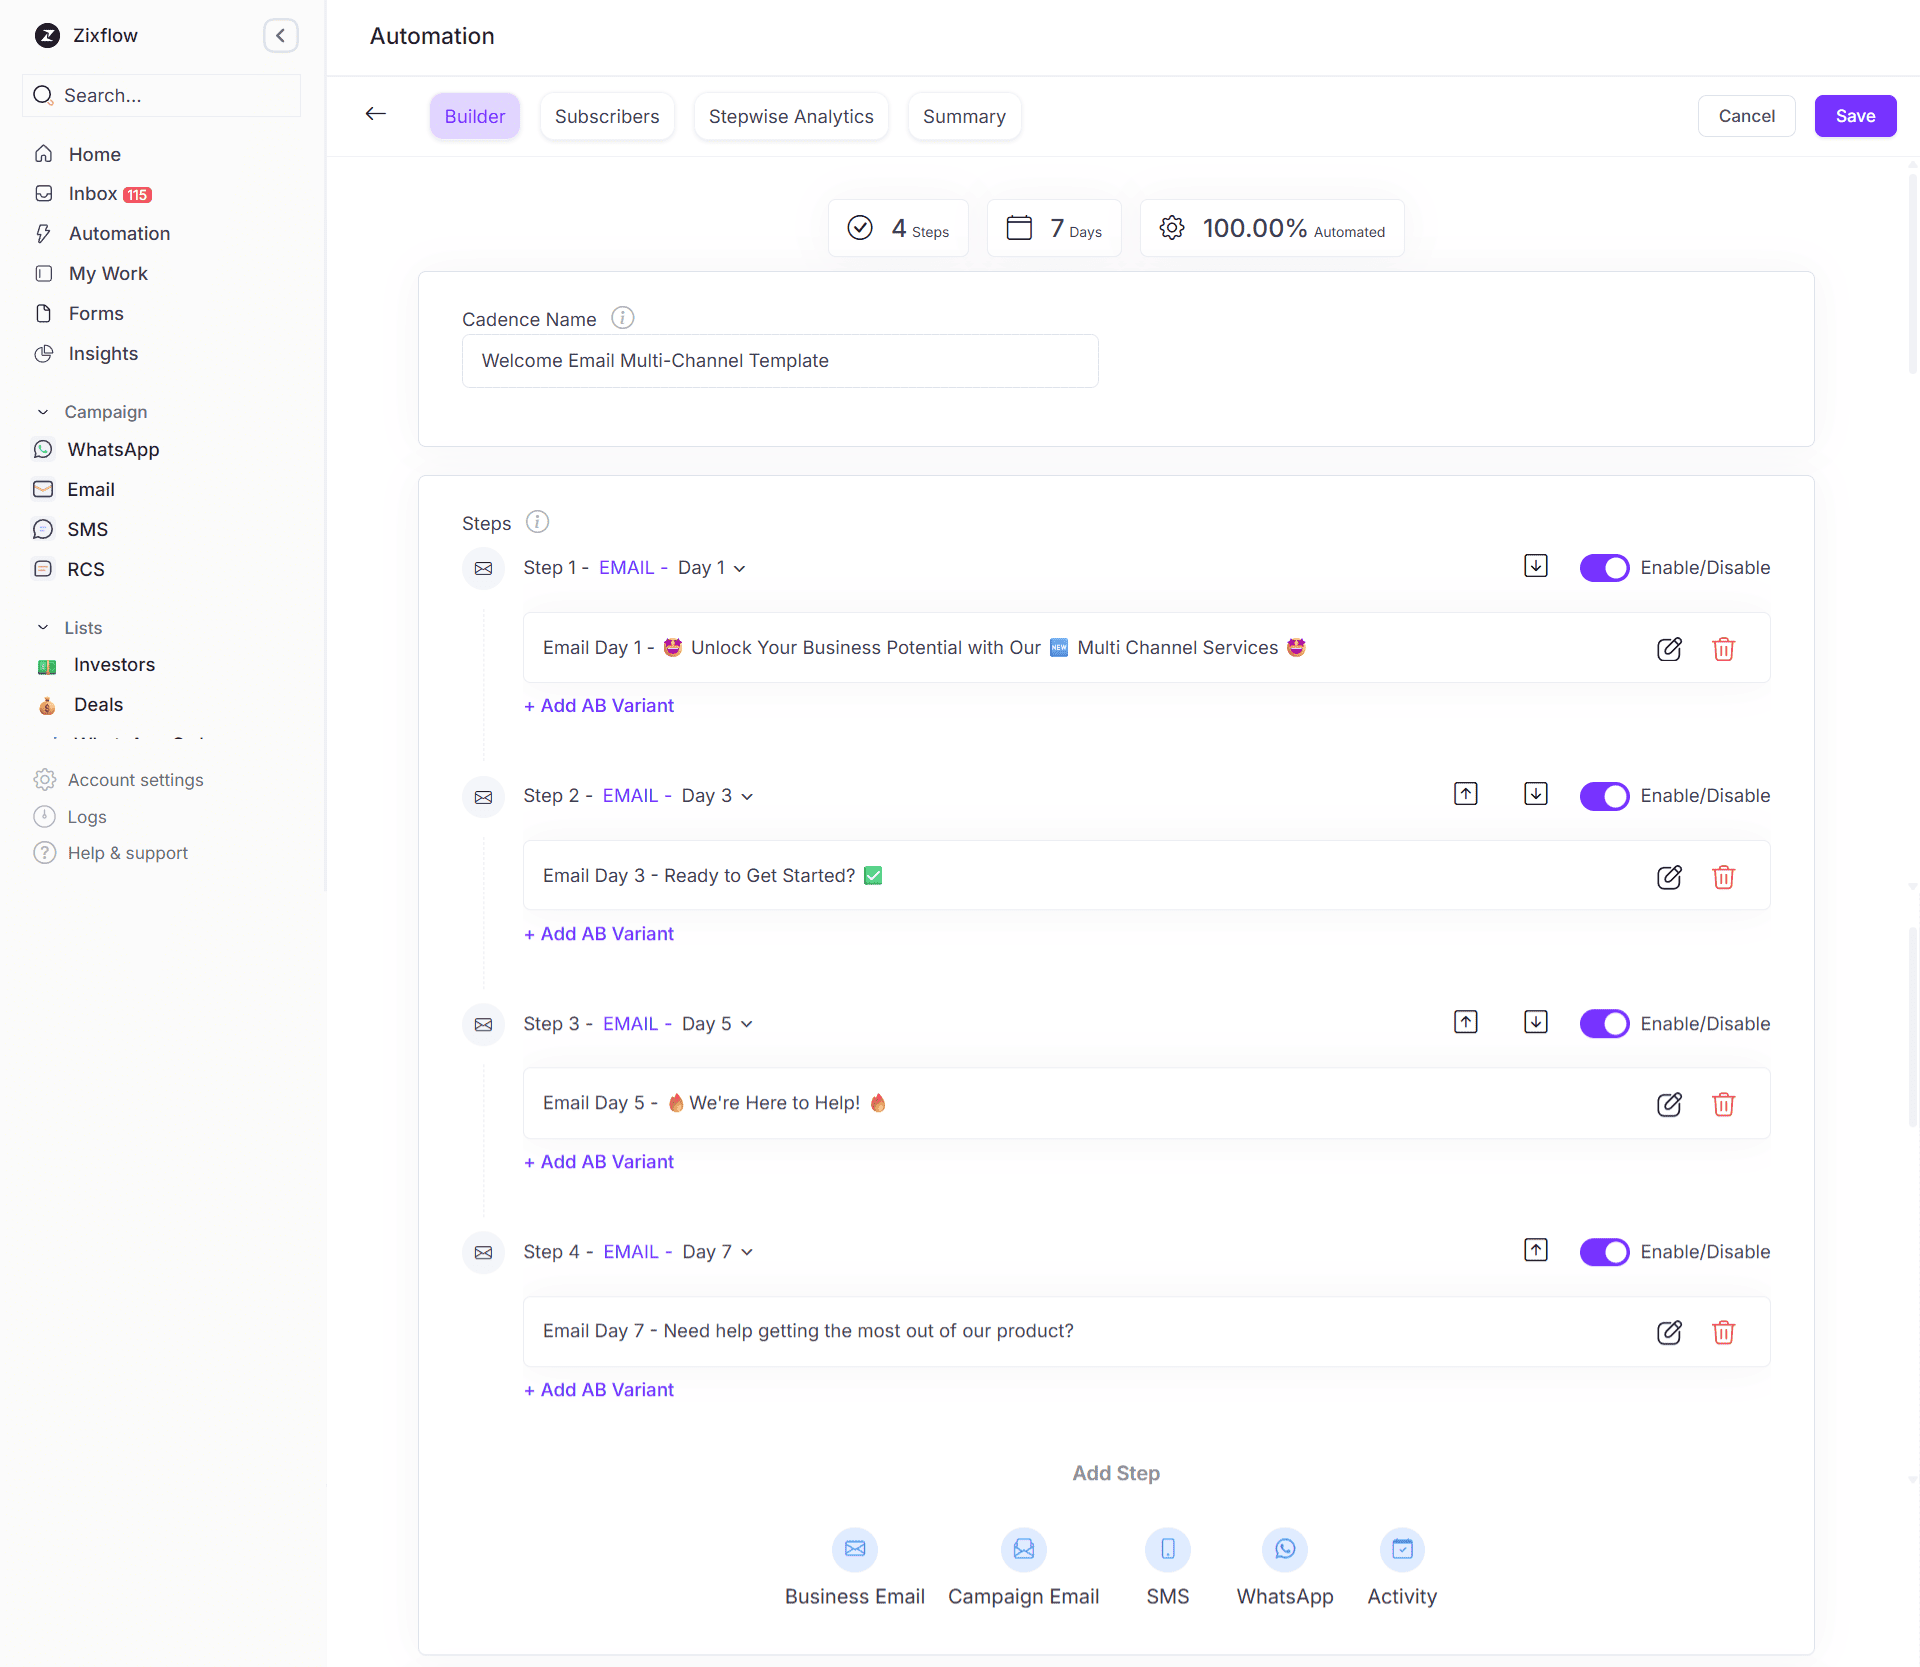The width and height of the screenshot is (1920, 1667).
Task: Move Step 2 up with the arrow icon
Action: [1465, 793]
